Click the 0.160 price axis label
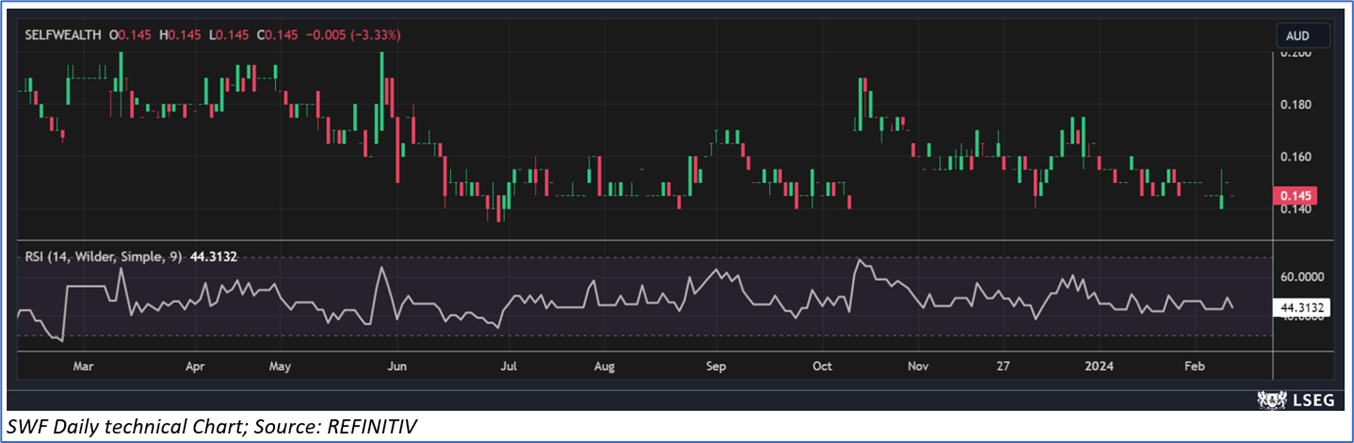Viewport: 1354px width, 443px height. pyautogui.click(x=1297, y=157)
